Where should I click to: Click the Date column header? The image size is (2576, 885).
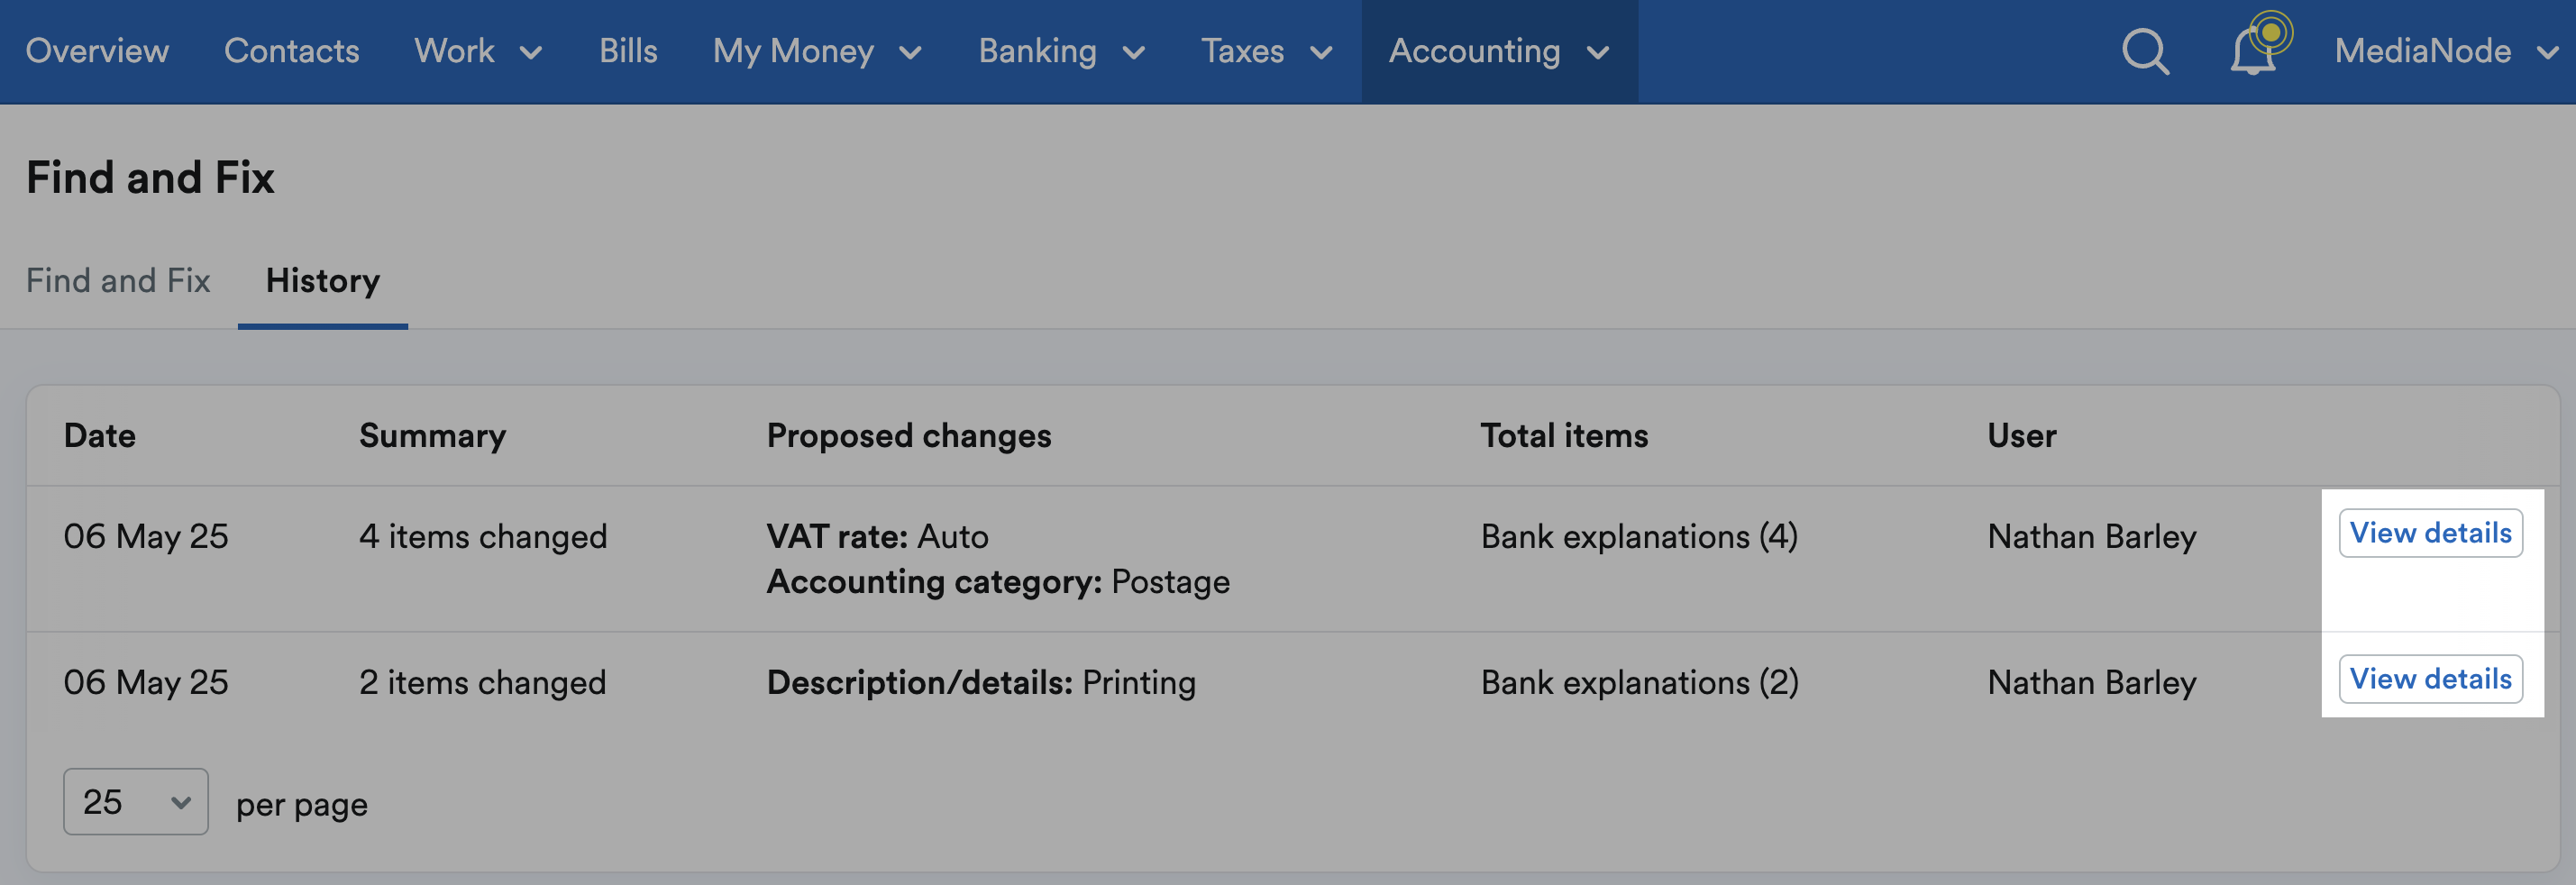tap(100, 435)
